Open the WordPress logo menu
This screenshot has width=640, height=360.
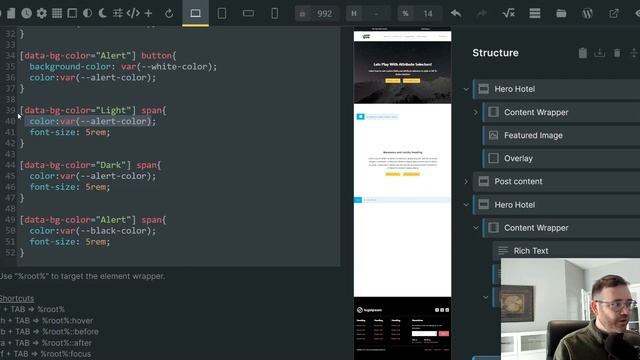(x=587, y=13)
